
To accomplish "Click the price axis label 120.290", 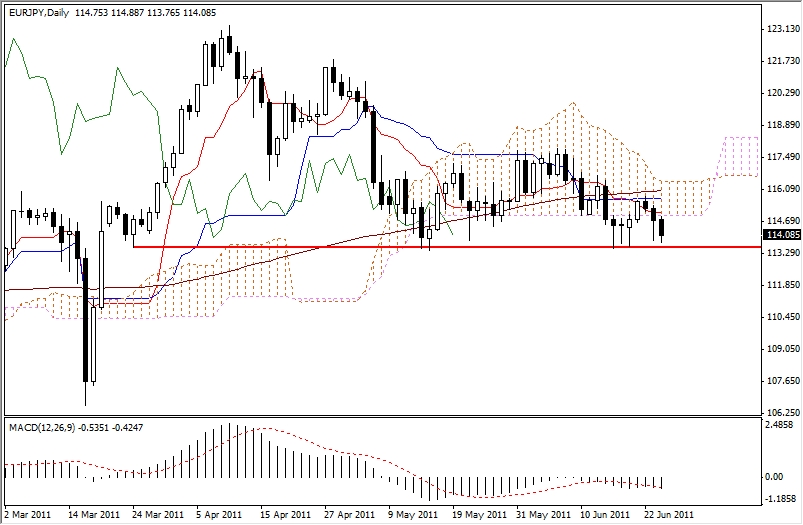I will pos(783,93).
